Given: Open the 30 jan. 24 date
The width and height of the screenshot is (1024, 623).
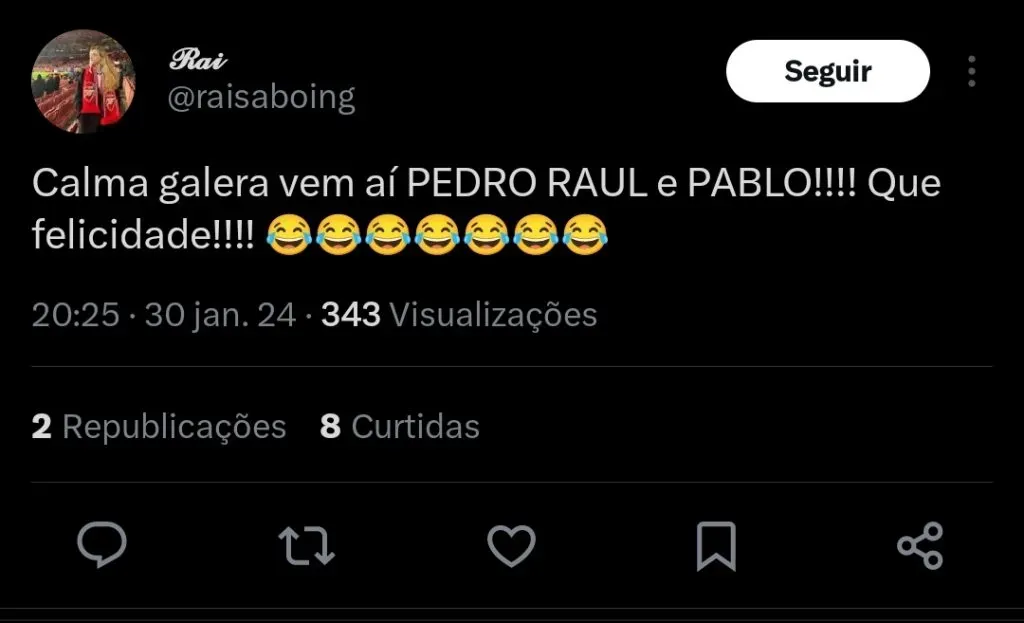Looking at the screenshot, I should click(x=220, y=315).
